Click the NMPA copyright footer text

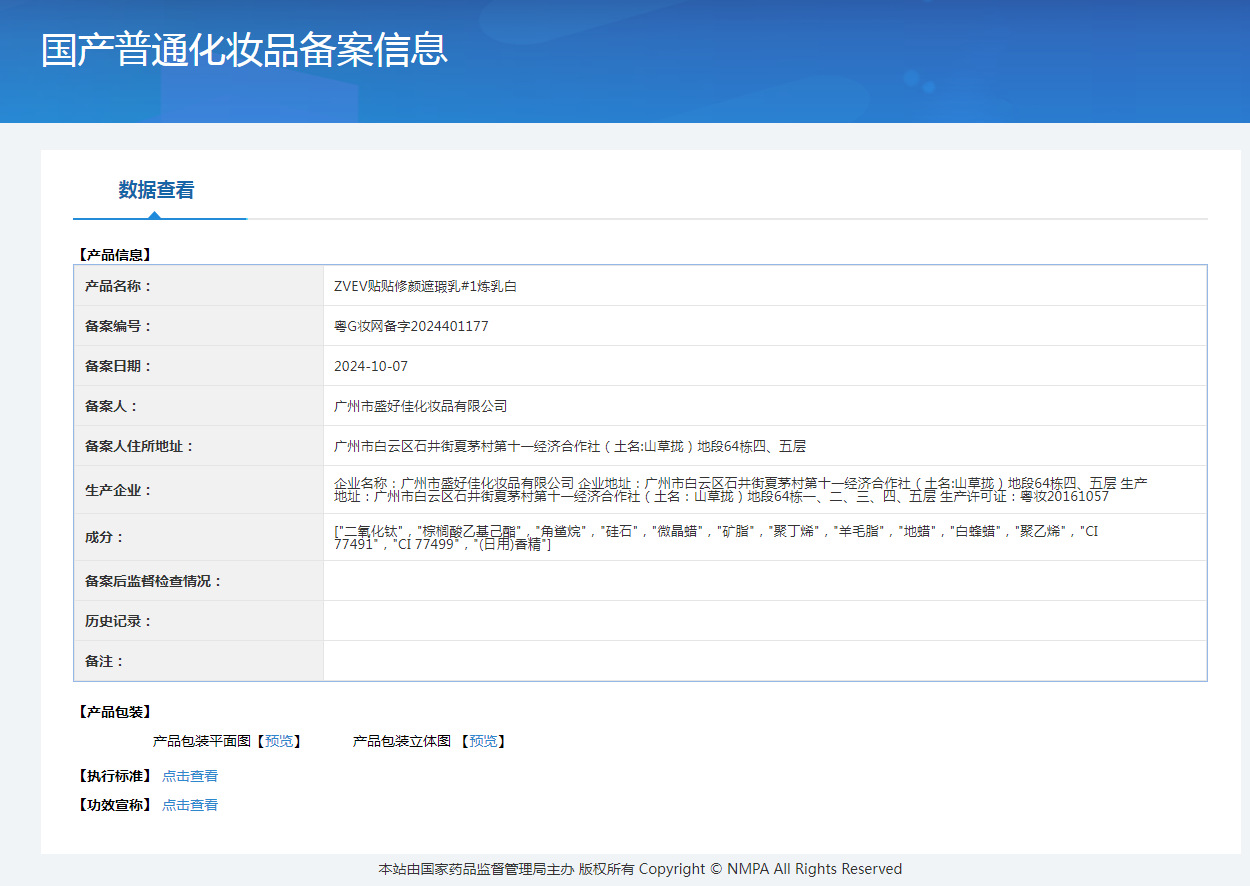tap(640, 869)
